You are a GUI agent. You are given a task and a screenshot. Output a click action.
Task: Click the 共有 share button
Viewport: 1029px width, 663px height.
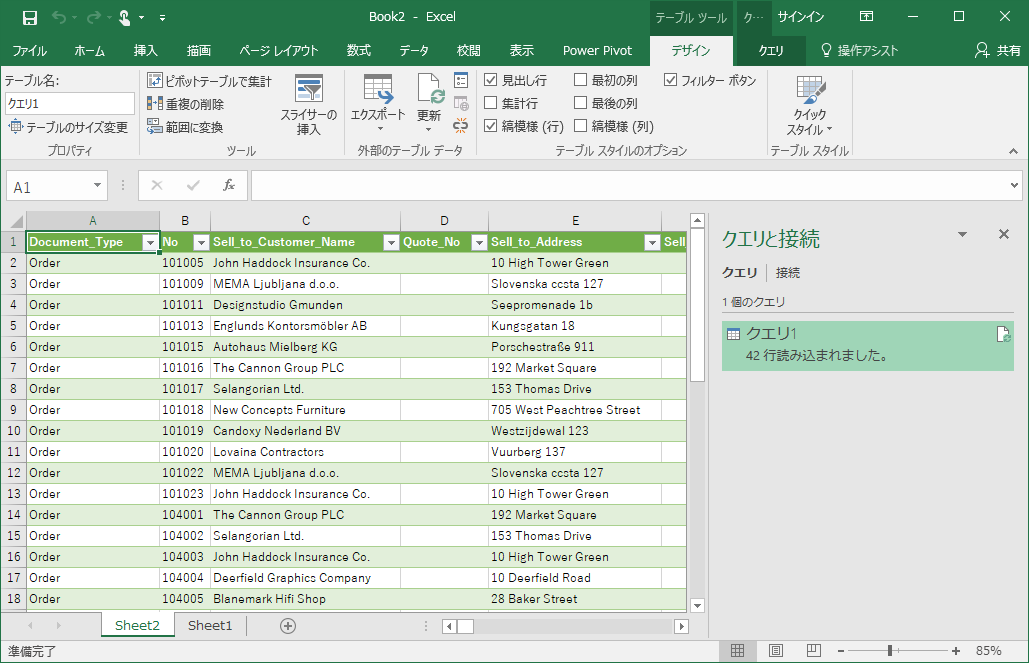click(x=998, y=51)
